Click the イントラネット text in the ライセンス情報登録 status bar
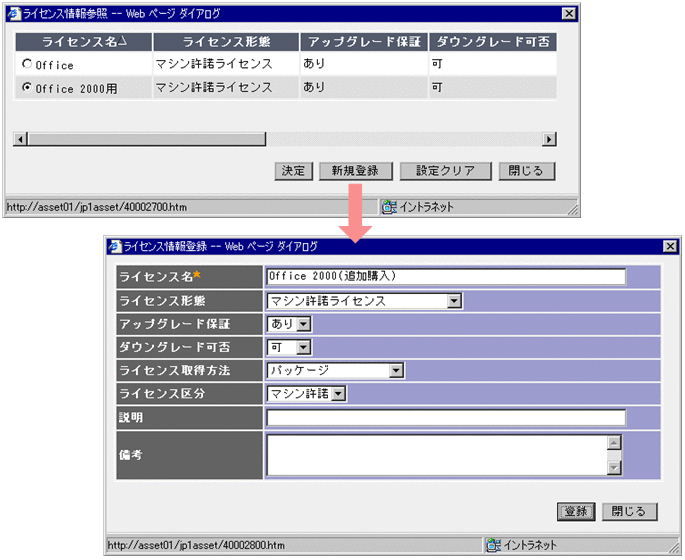685x560 pixels. click(x=530, y=545)
